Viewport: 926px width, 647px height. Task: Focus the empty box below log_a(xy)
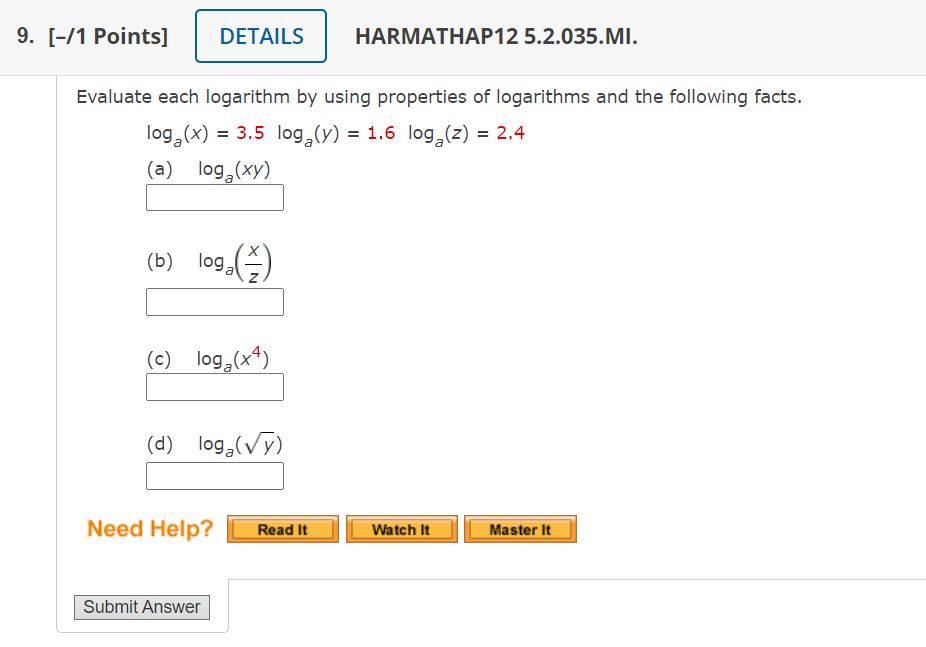click(x=215, y=197)
